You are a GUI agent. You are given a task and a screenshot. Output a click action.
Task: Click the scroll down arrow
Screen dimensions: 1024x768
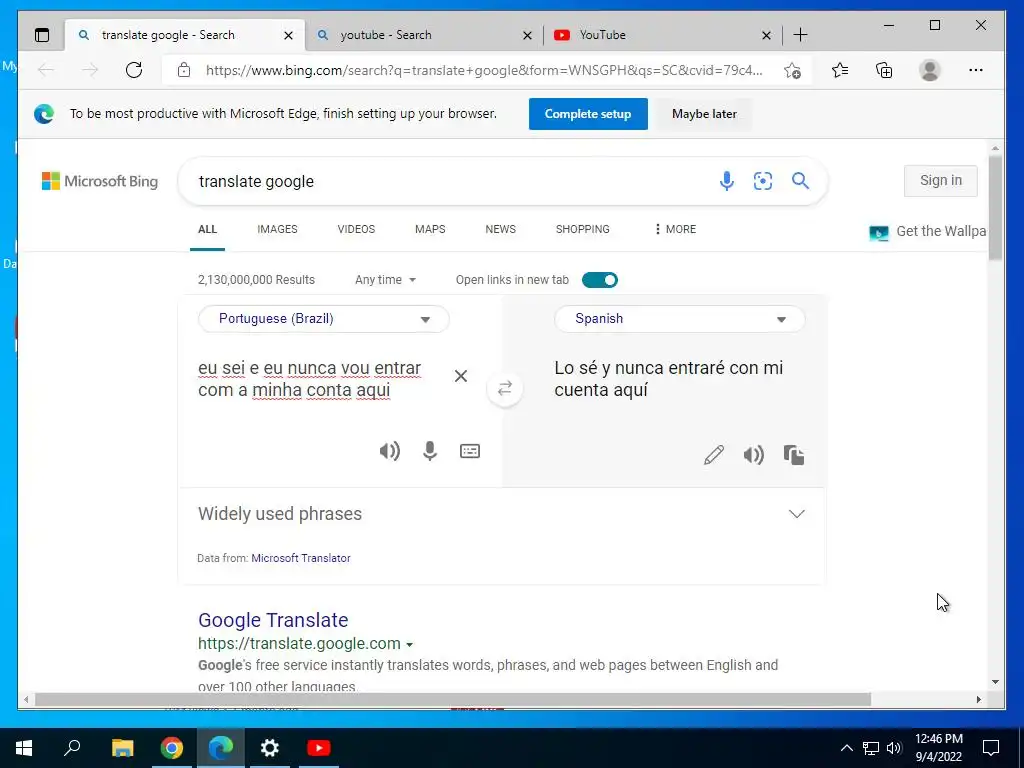tap(995, 682)
